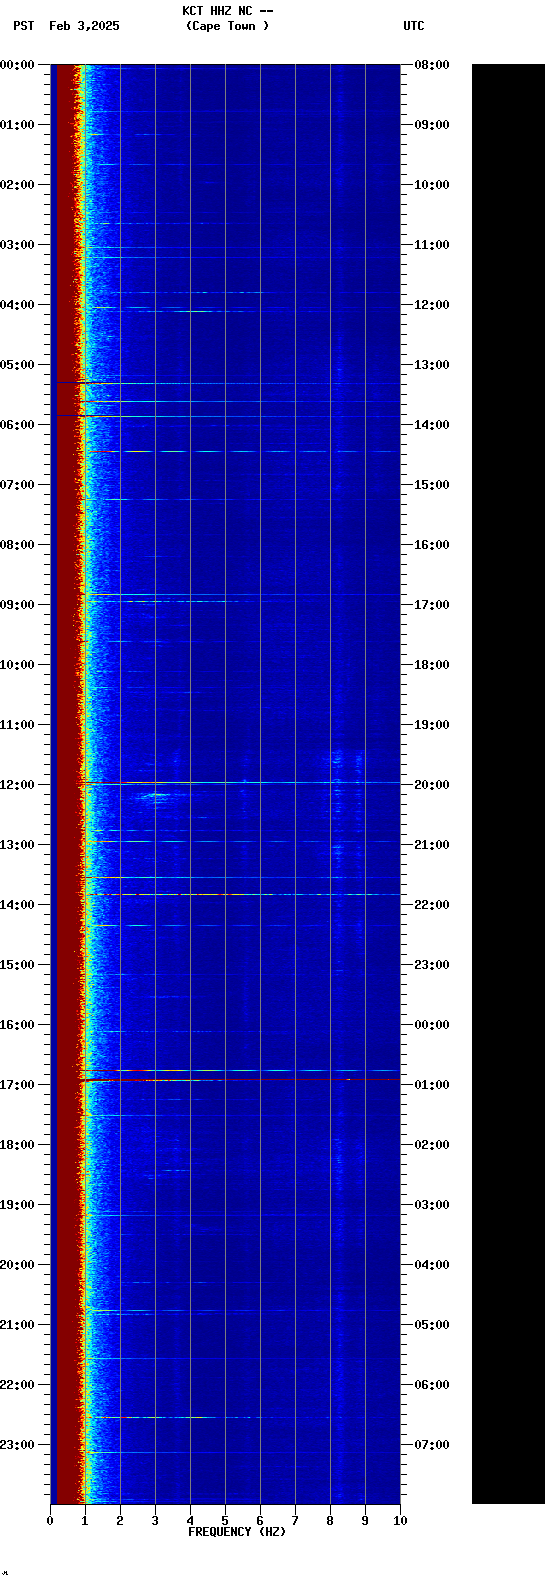The image size is (552, 1584).
Task: Click the 06:00 PST time label
Action: click(17, 425)
